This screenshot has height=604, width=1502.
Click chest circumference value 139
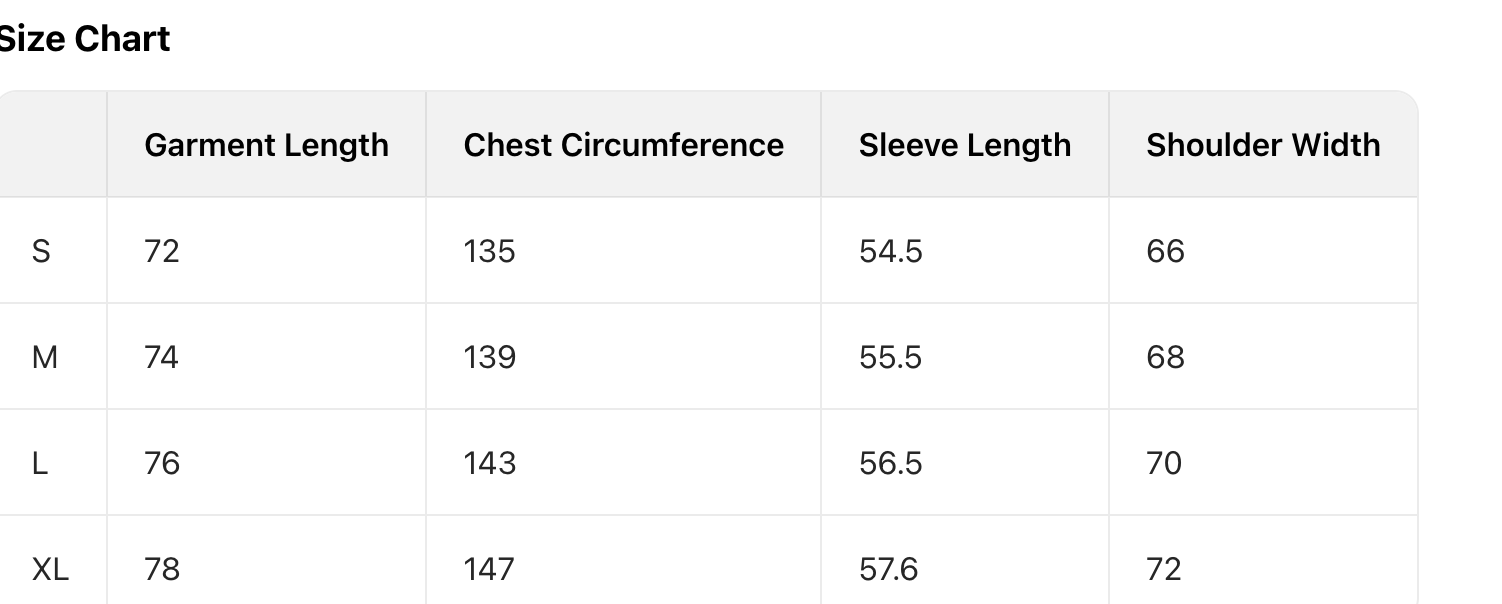(x=489, y=357)
